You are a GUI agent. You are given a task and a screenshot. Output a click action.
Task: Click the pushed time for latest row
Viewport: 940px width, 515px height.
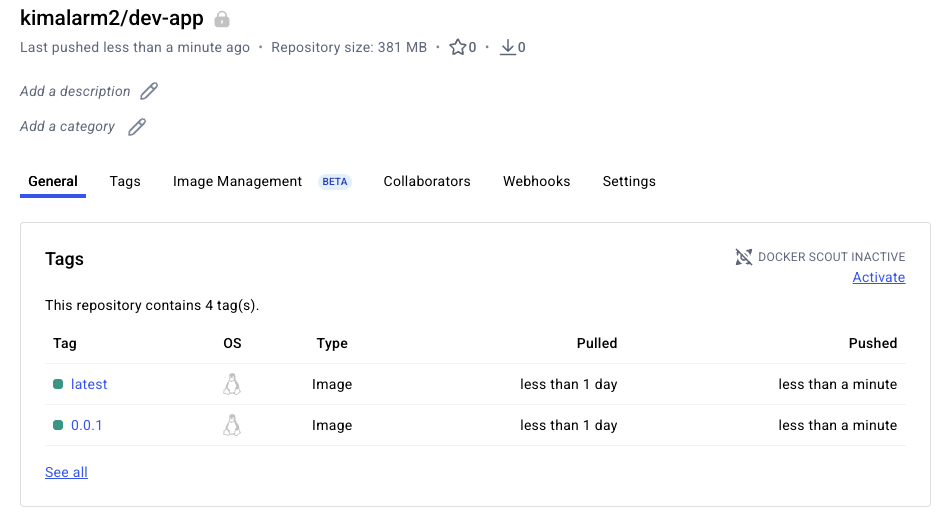click(x=837, y=384)
